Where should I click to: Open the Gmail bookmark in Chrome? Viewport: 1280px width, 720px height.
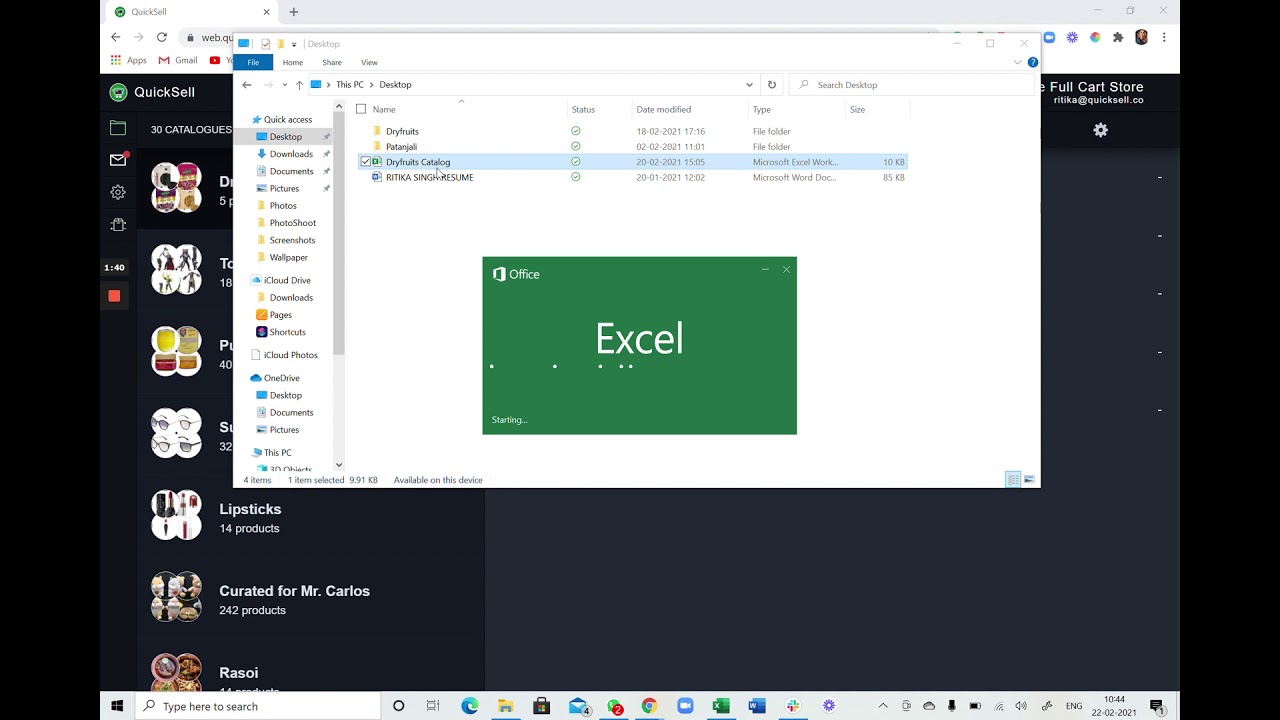click(178, 60)
